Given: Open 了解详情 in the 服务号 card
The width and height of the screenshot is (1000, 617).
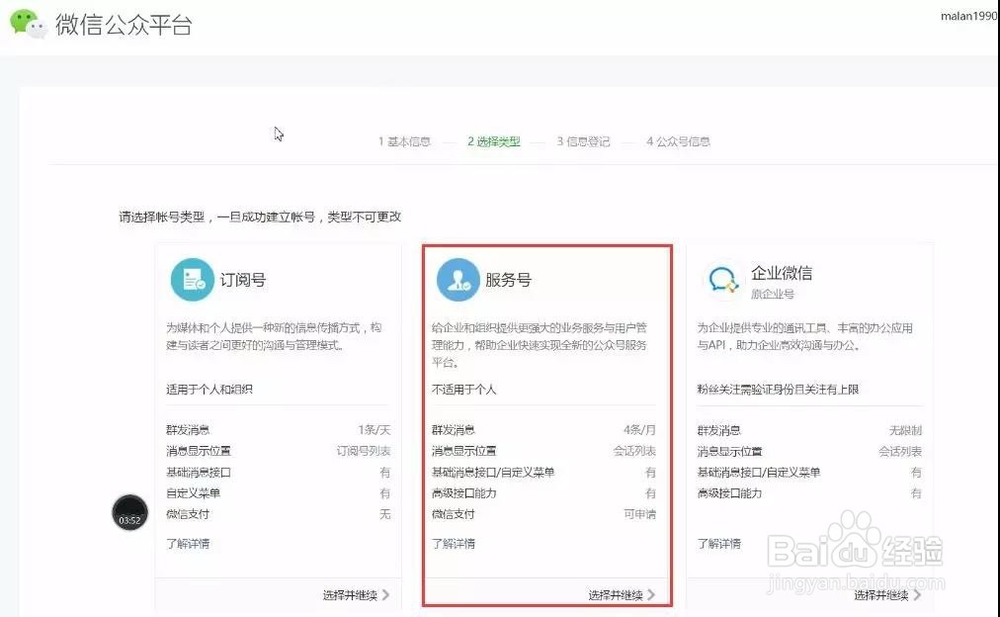Looking at the screenshot, I should [x=453, y=544].
